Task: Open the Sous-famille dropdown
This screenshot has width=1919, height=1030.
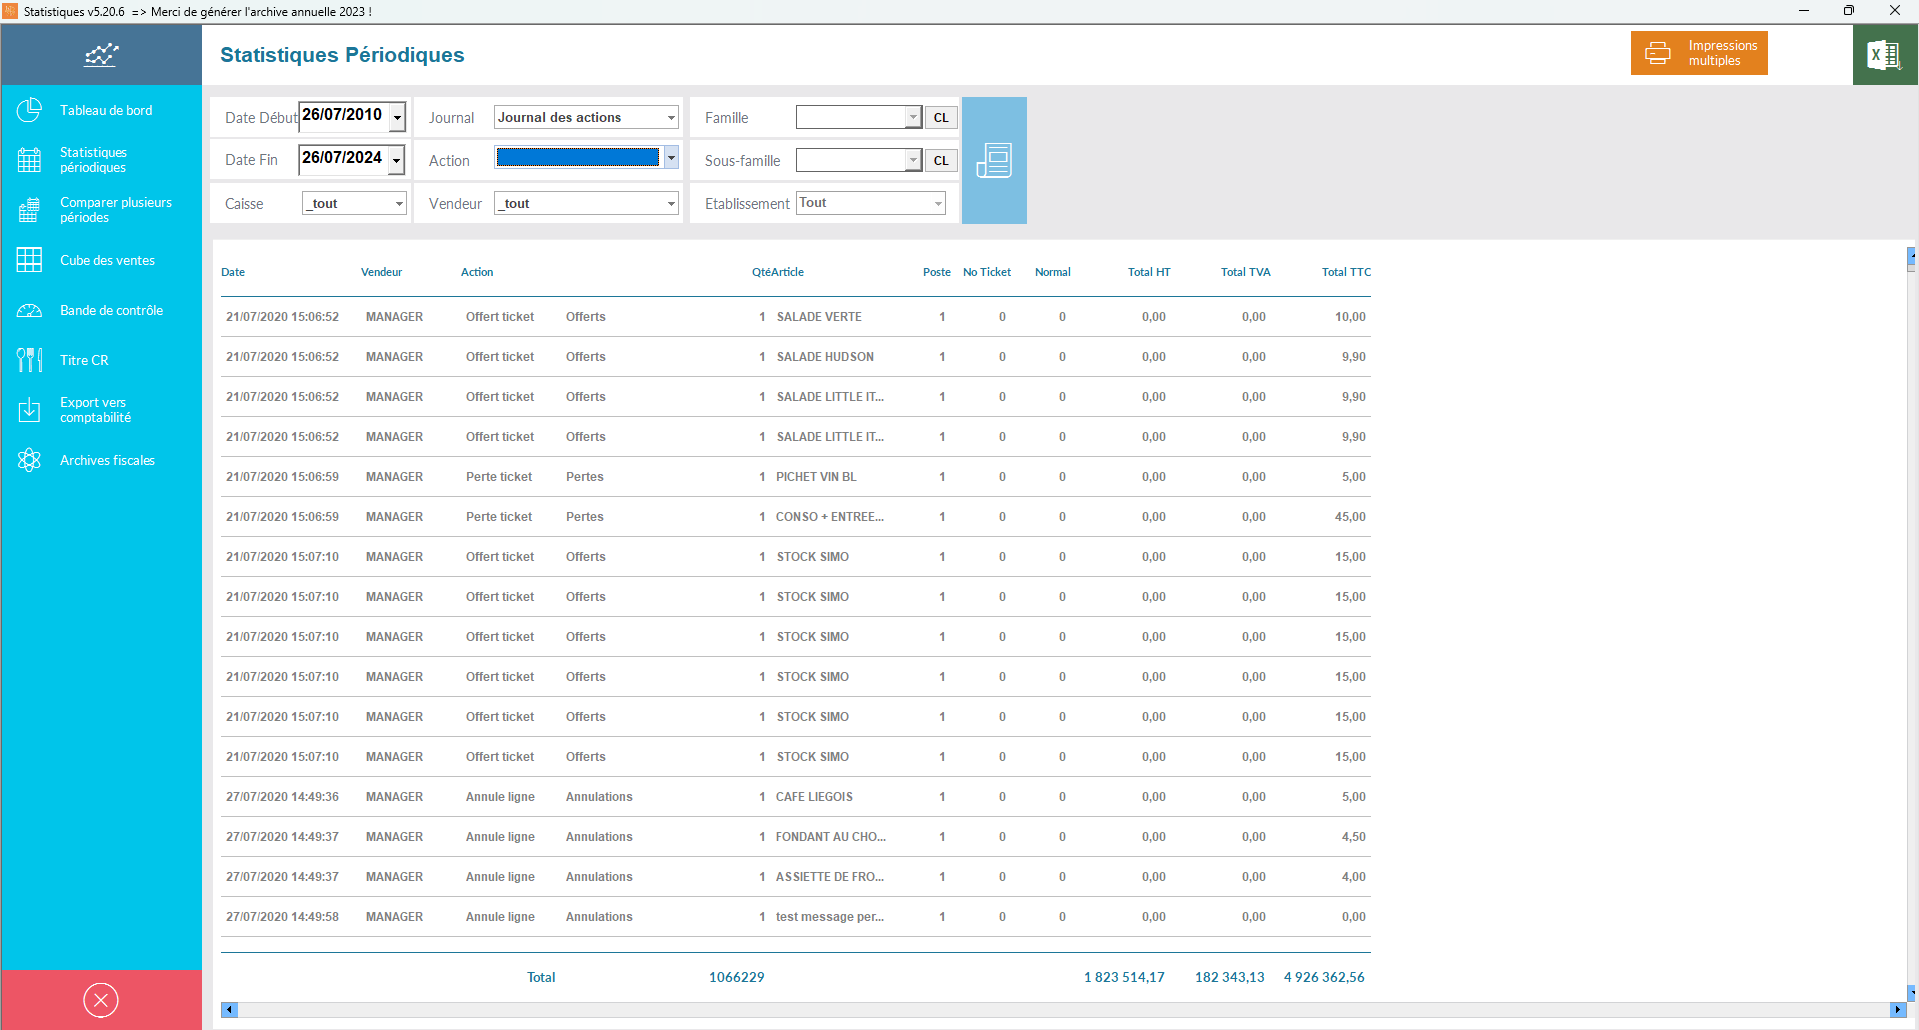Action: [x=858, y=160]
